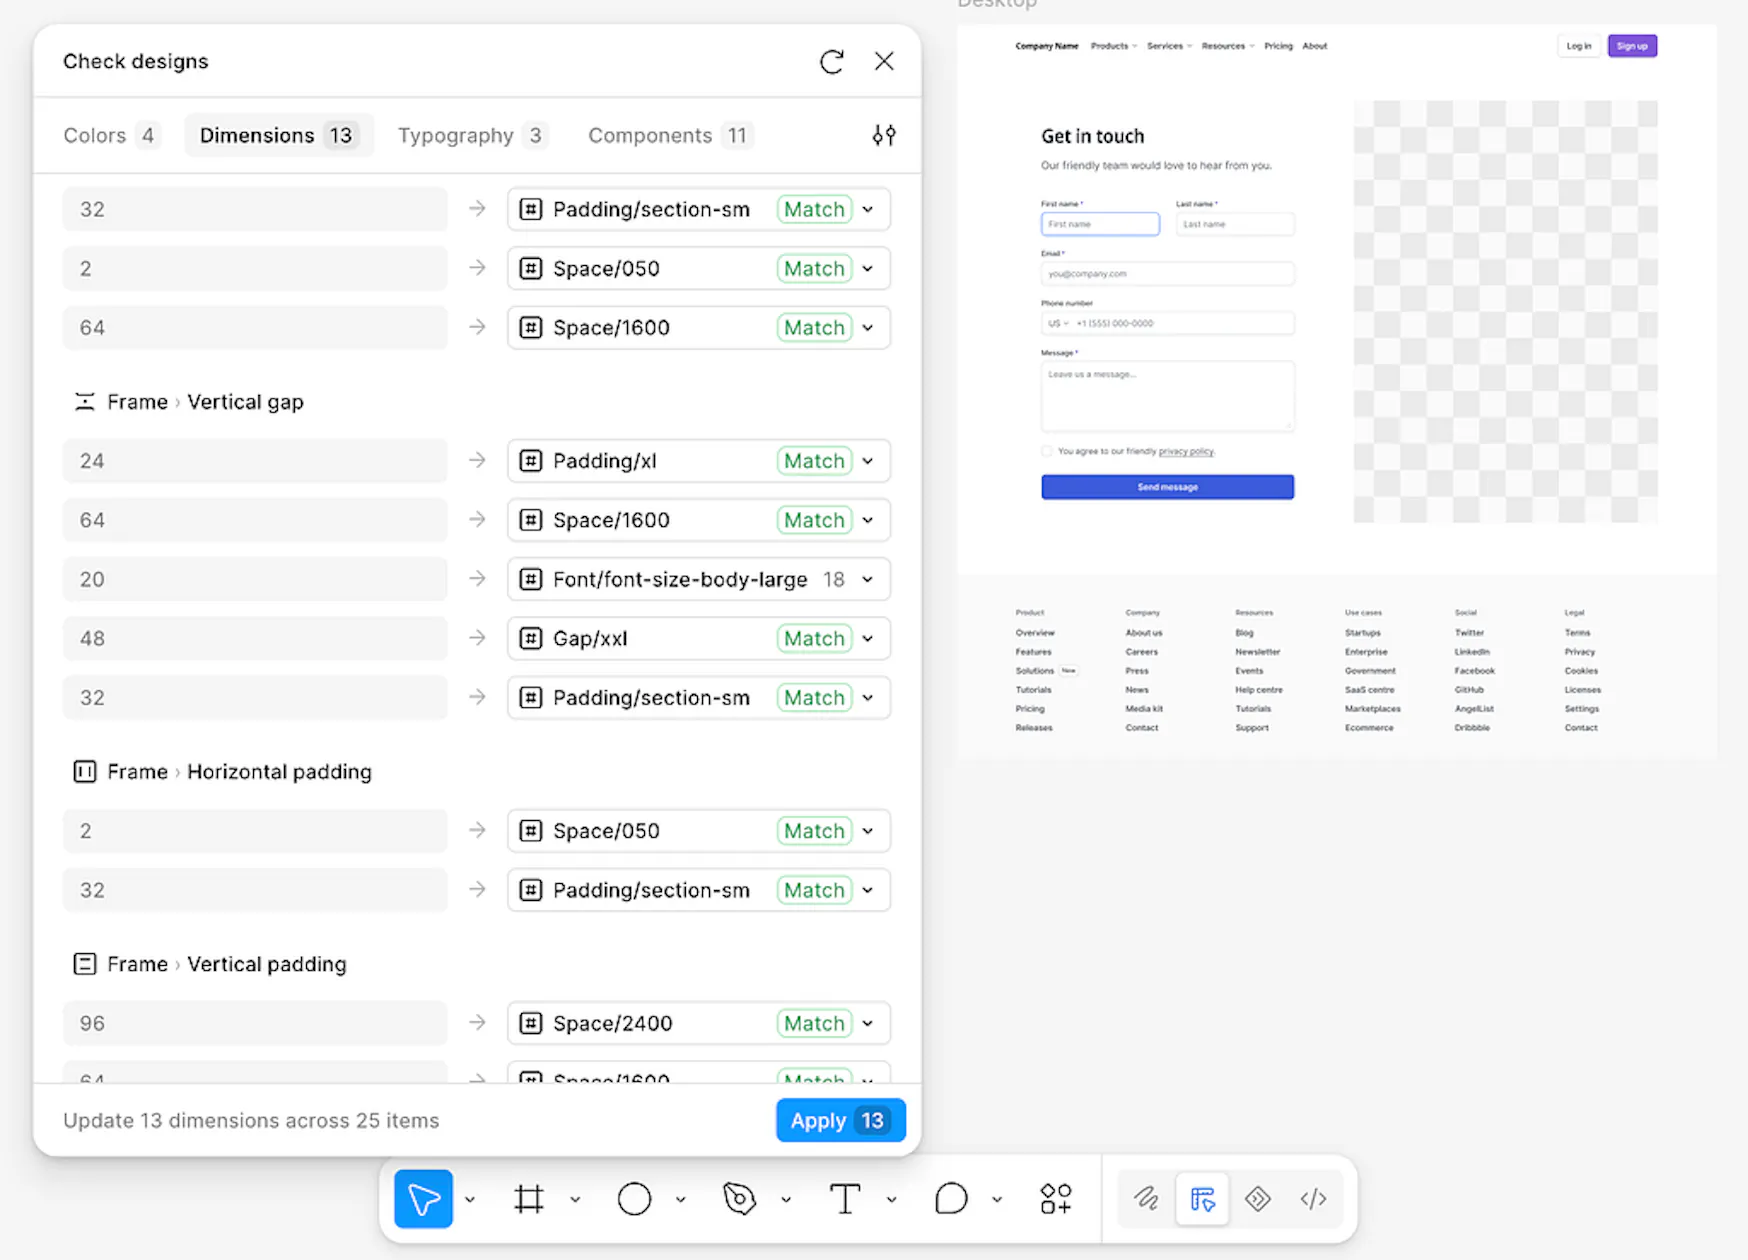Open Padding/section-sm dropdown in Horizontal padding section
This screenshot has width=1748, height=1260.
click(x=868, y=890)
